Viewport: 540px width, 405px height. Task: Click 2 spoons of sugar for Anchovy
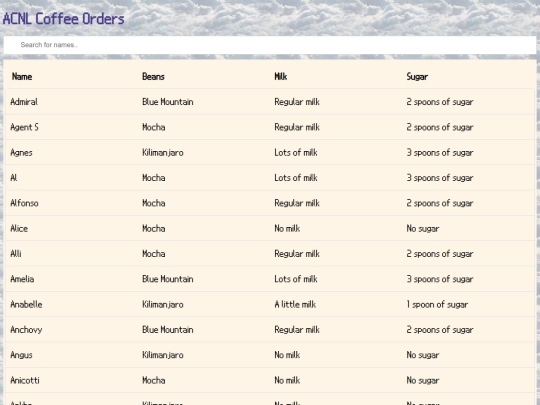point(440,330)
